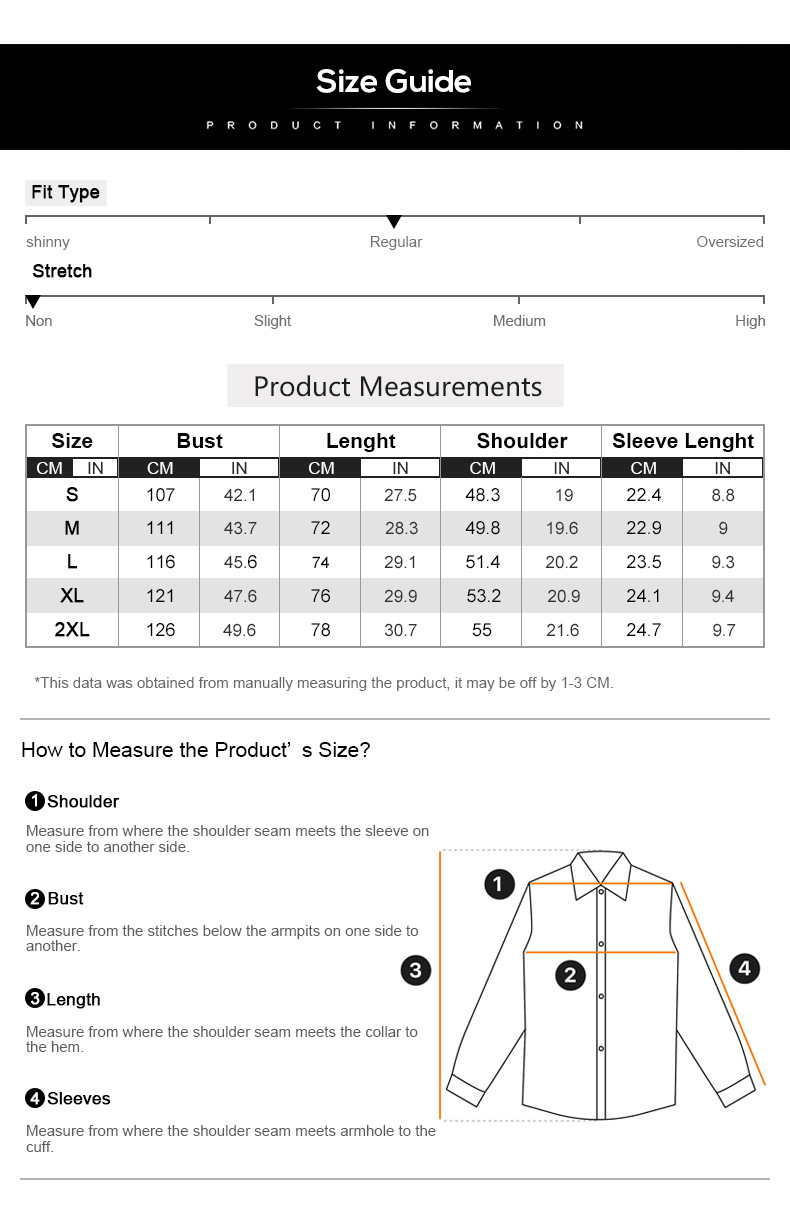
Task: Click the number 3 badge left of shirt
Action: click(x=416, y=969)
